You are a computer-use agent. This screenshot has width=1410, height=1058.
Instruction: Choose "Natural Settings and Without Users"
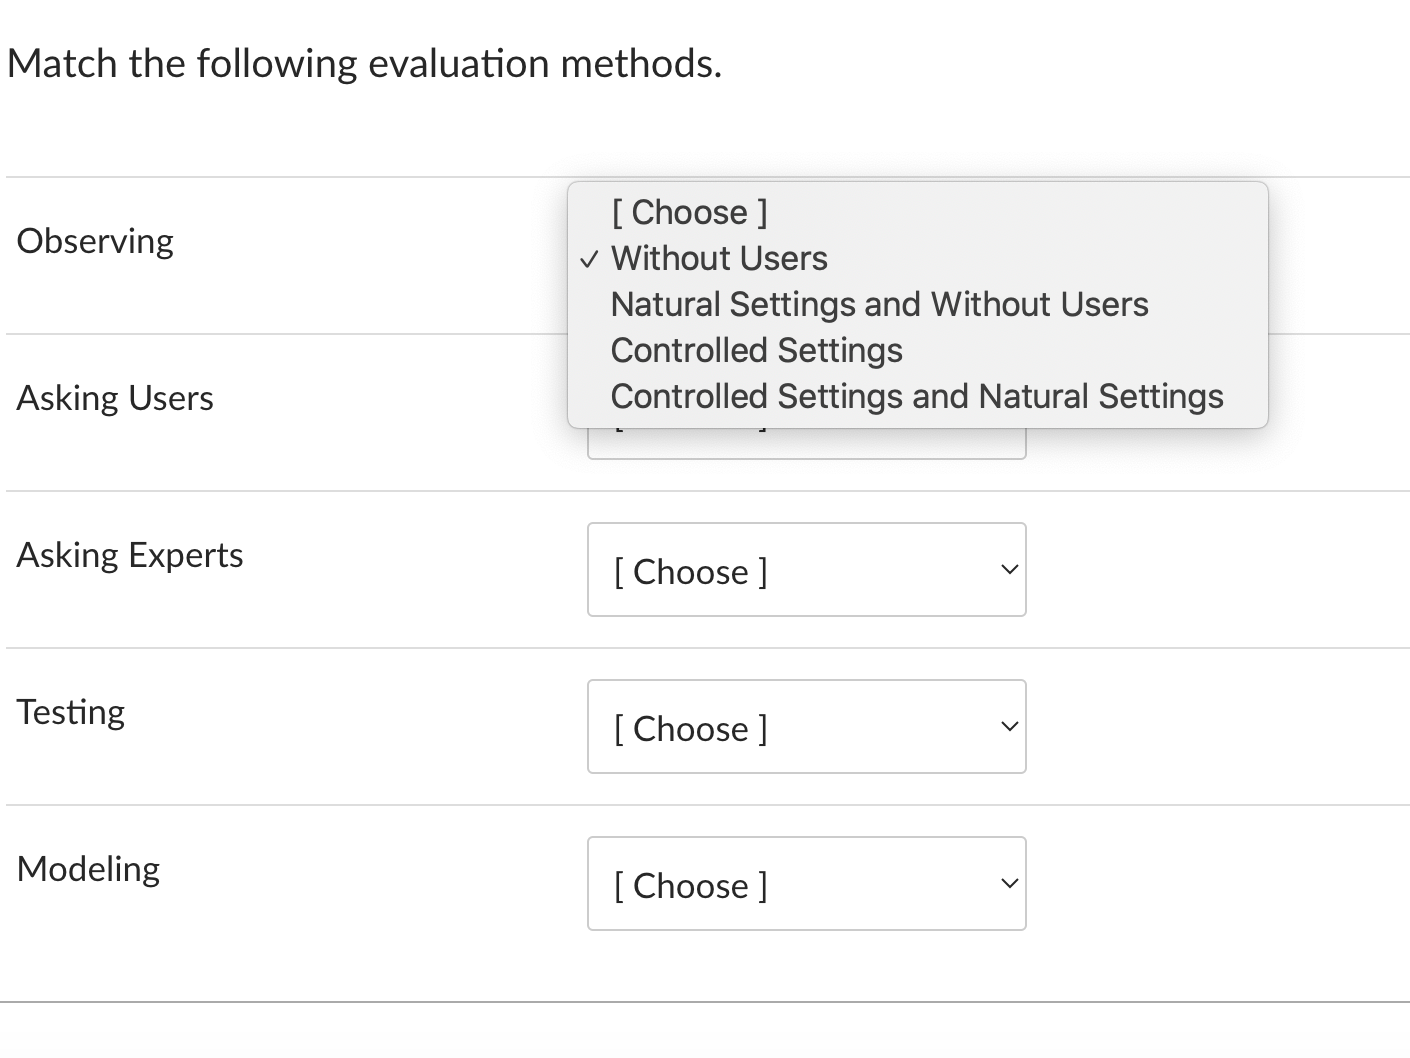pos(879,304)
